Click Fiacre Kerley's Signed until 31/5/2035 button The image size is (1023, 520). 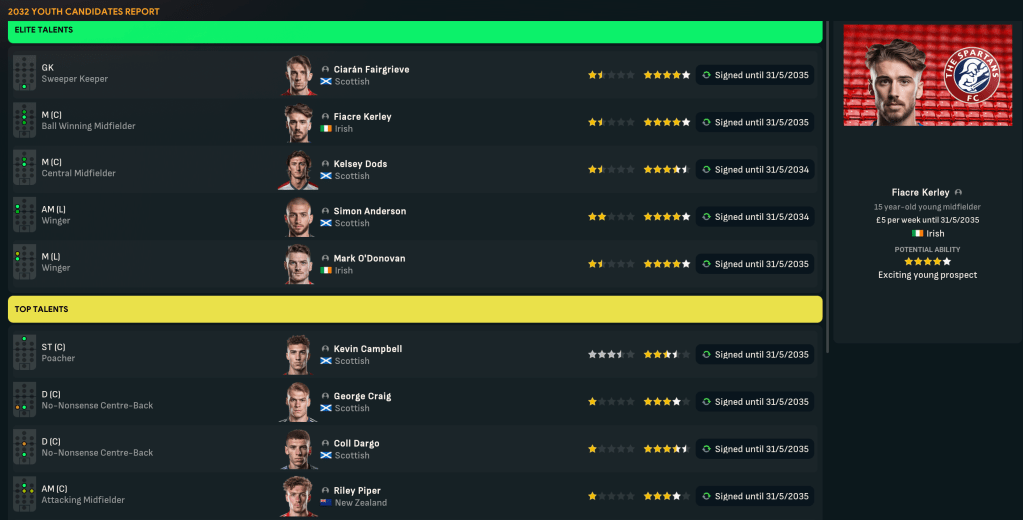(755, 122)
